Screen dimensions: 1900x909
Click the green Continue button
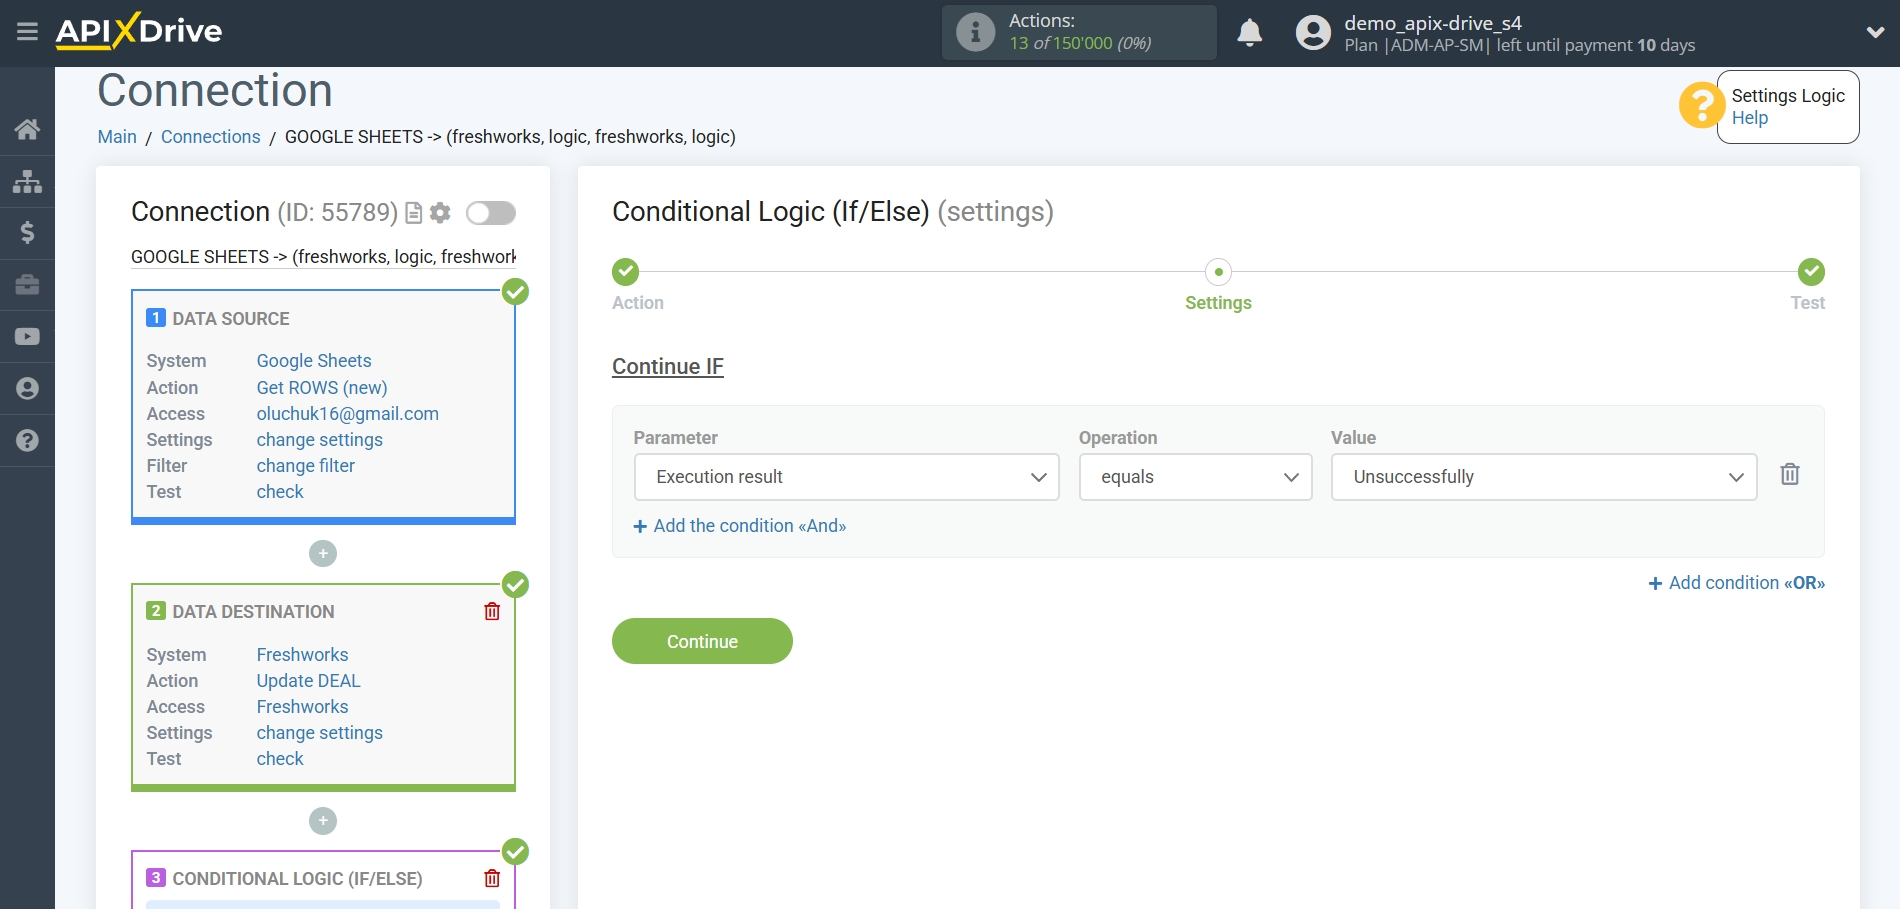coord(702,641)
